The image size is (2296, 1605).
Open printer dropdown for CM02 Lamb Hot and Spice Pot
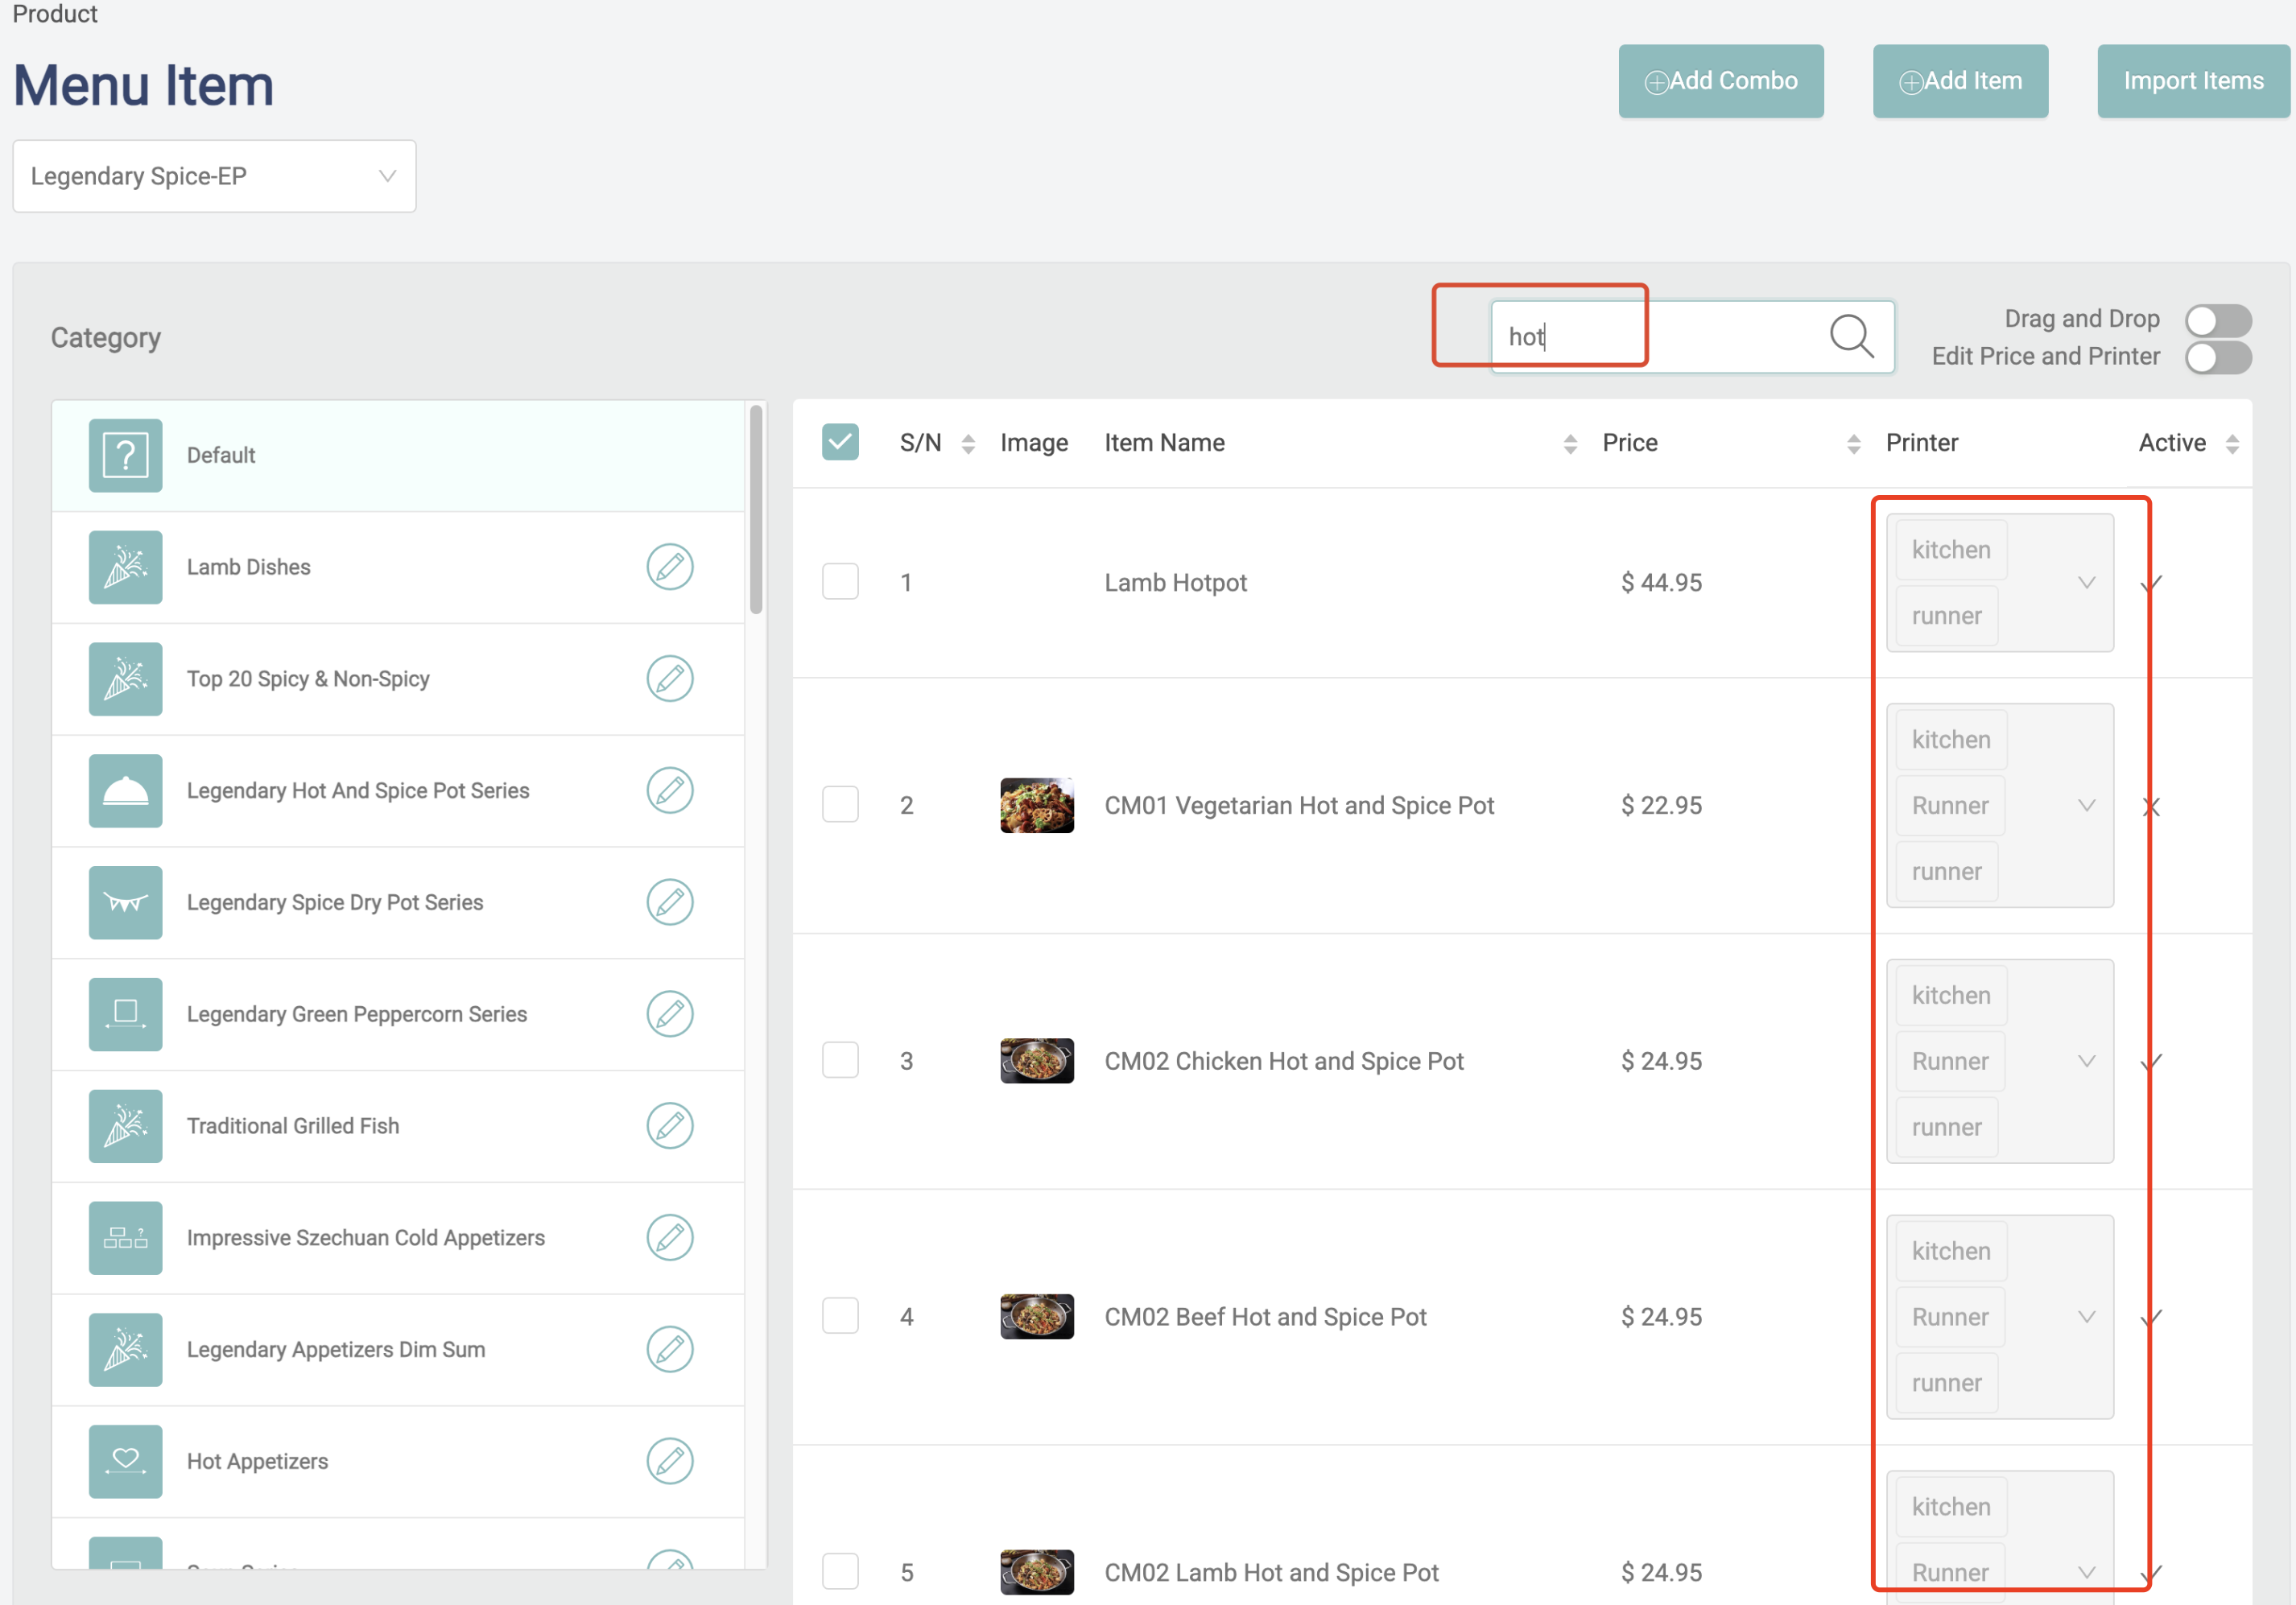click(2000, 1540)
